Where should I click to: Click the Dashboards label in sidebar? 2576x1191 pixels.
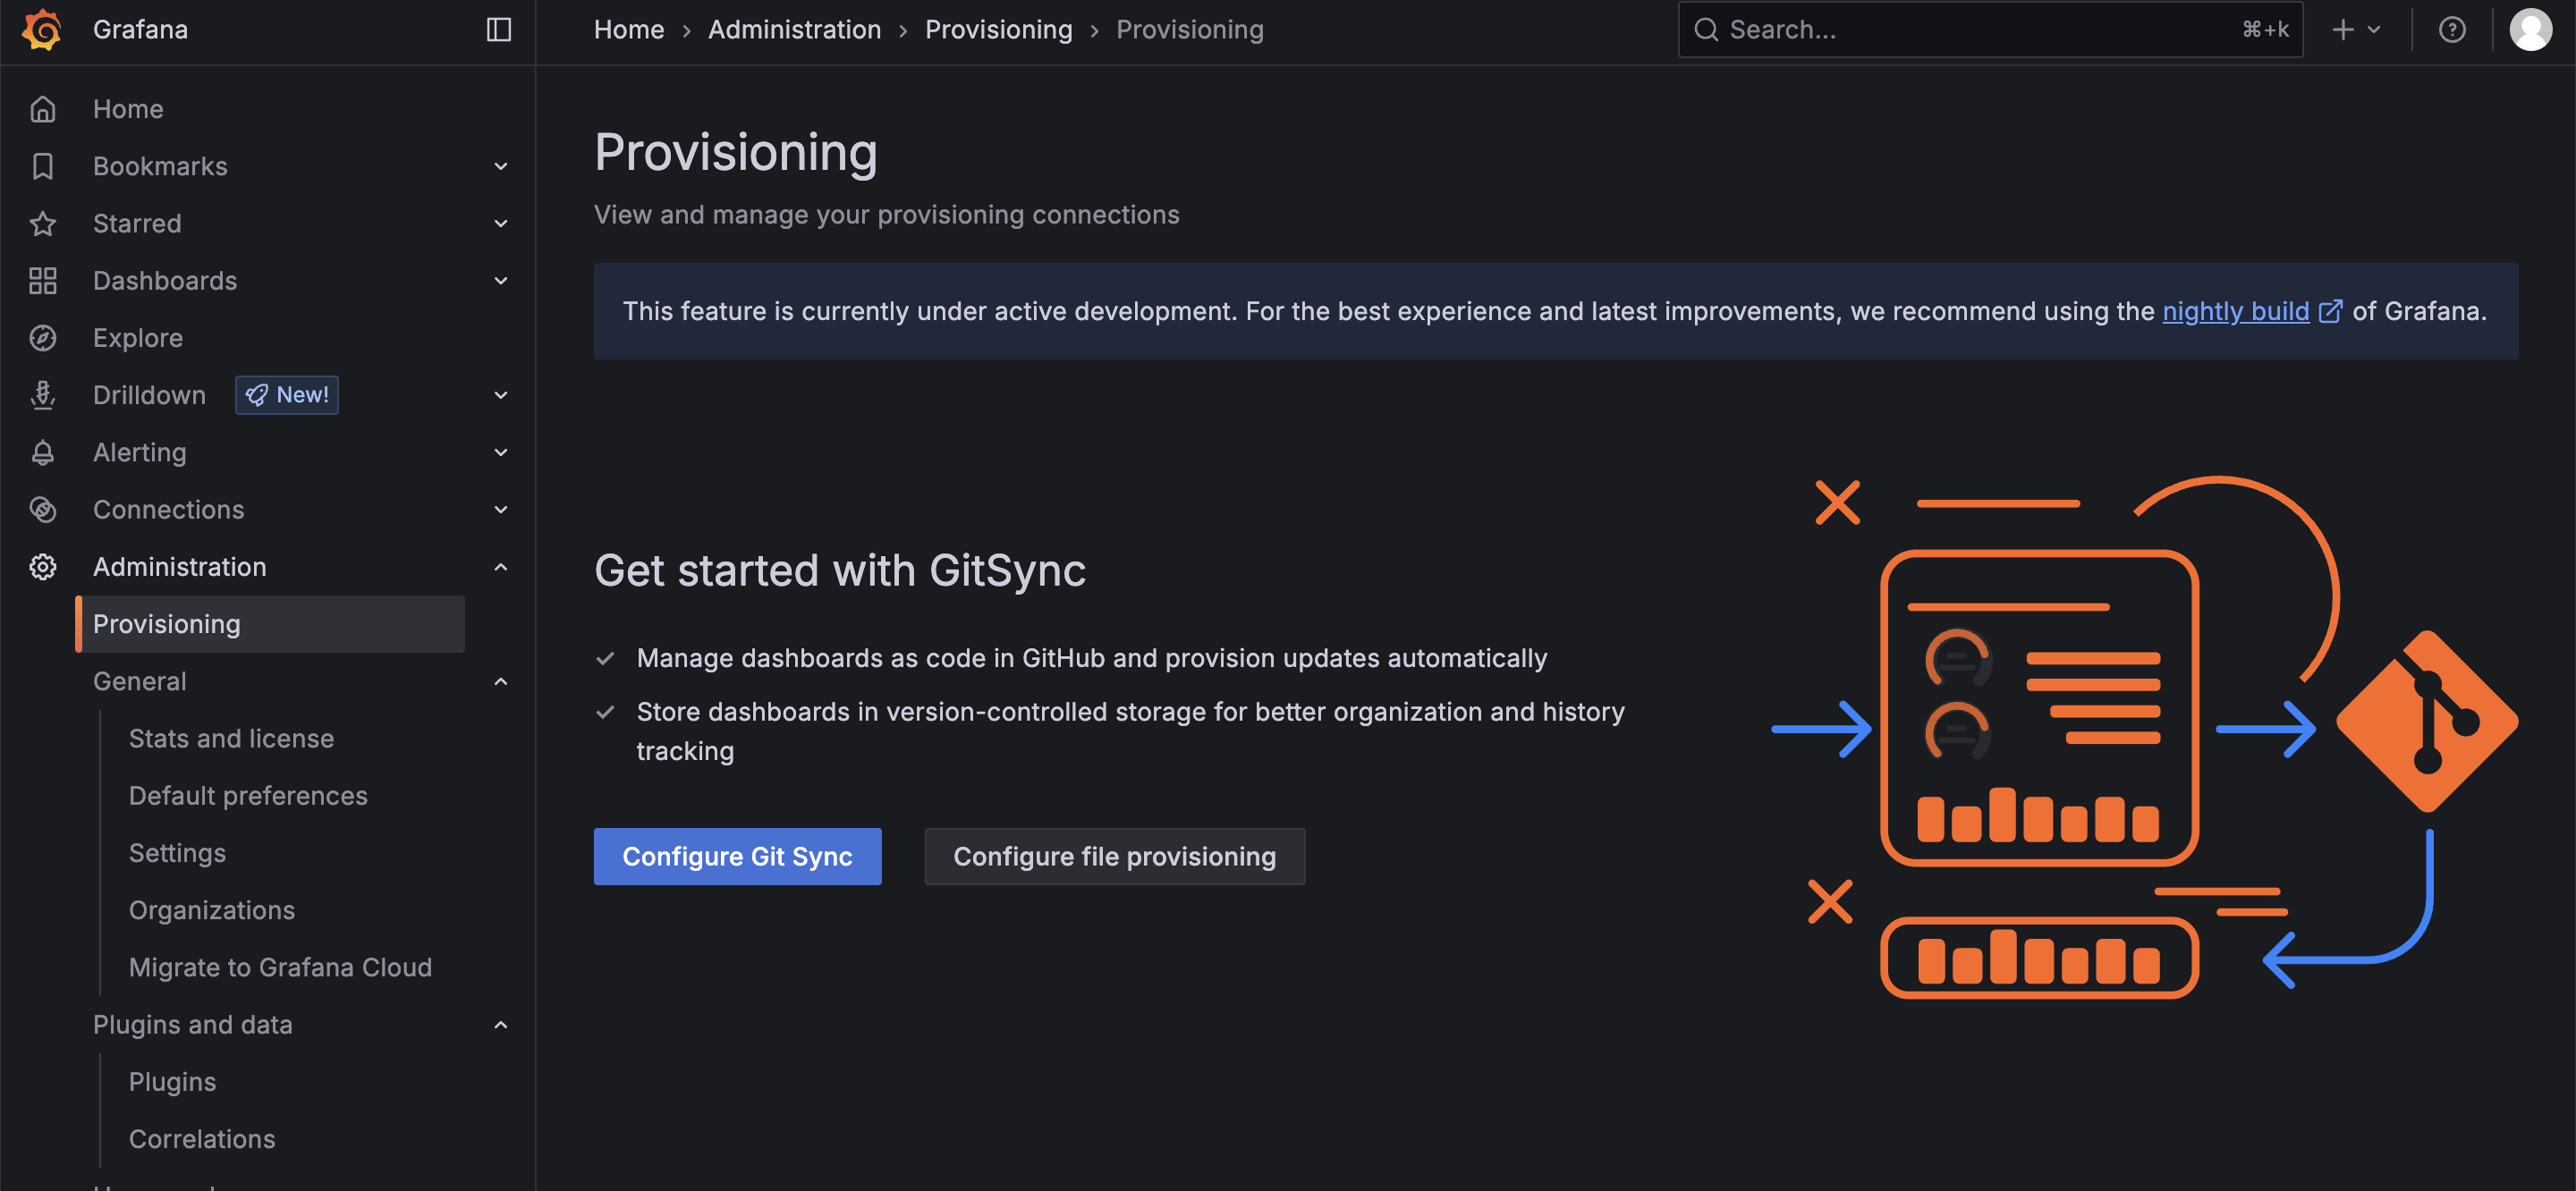(165, 280)
